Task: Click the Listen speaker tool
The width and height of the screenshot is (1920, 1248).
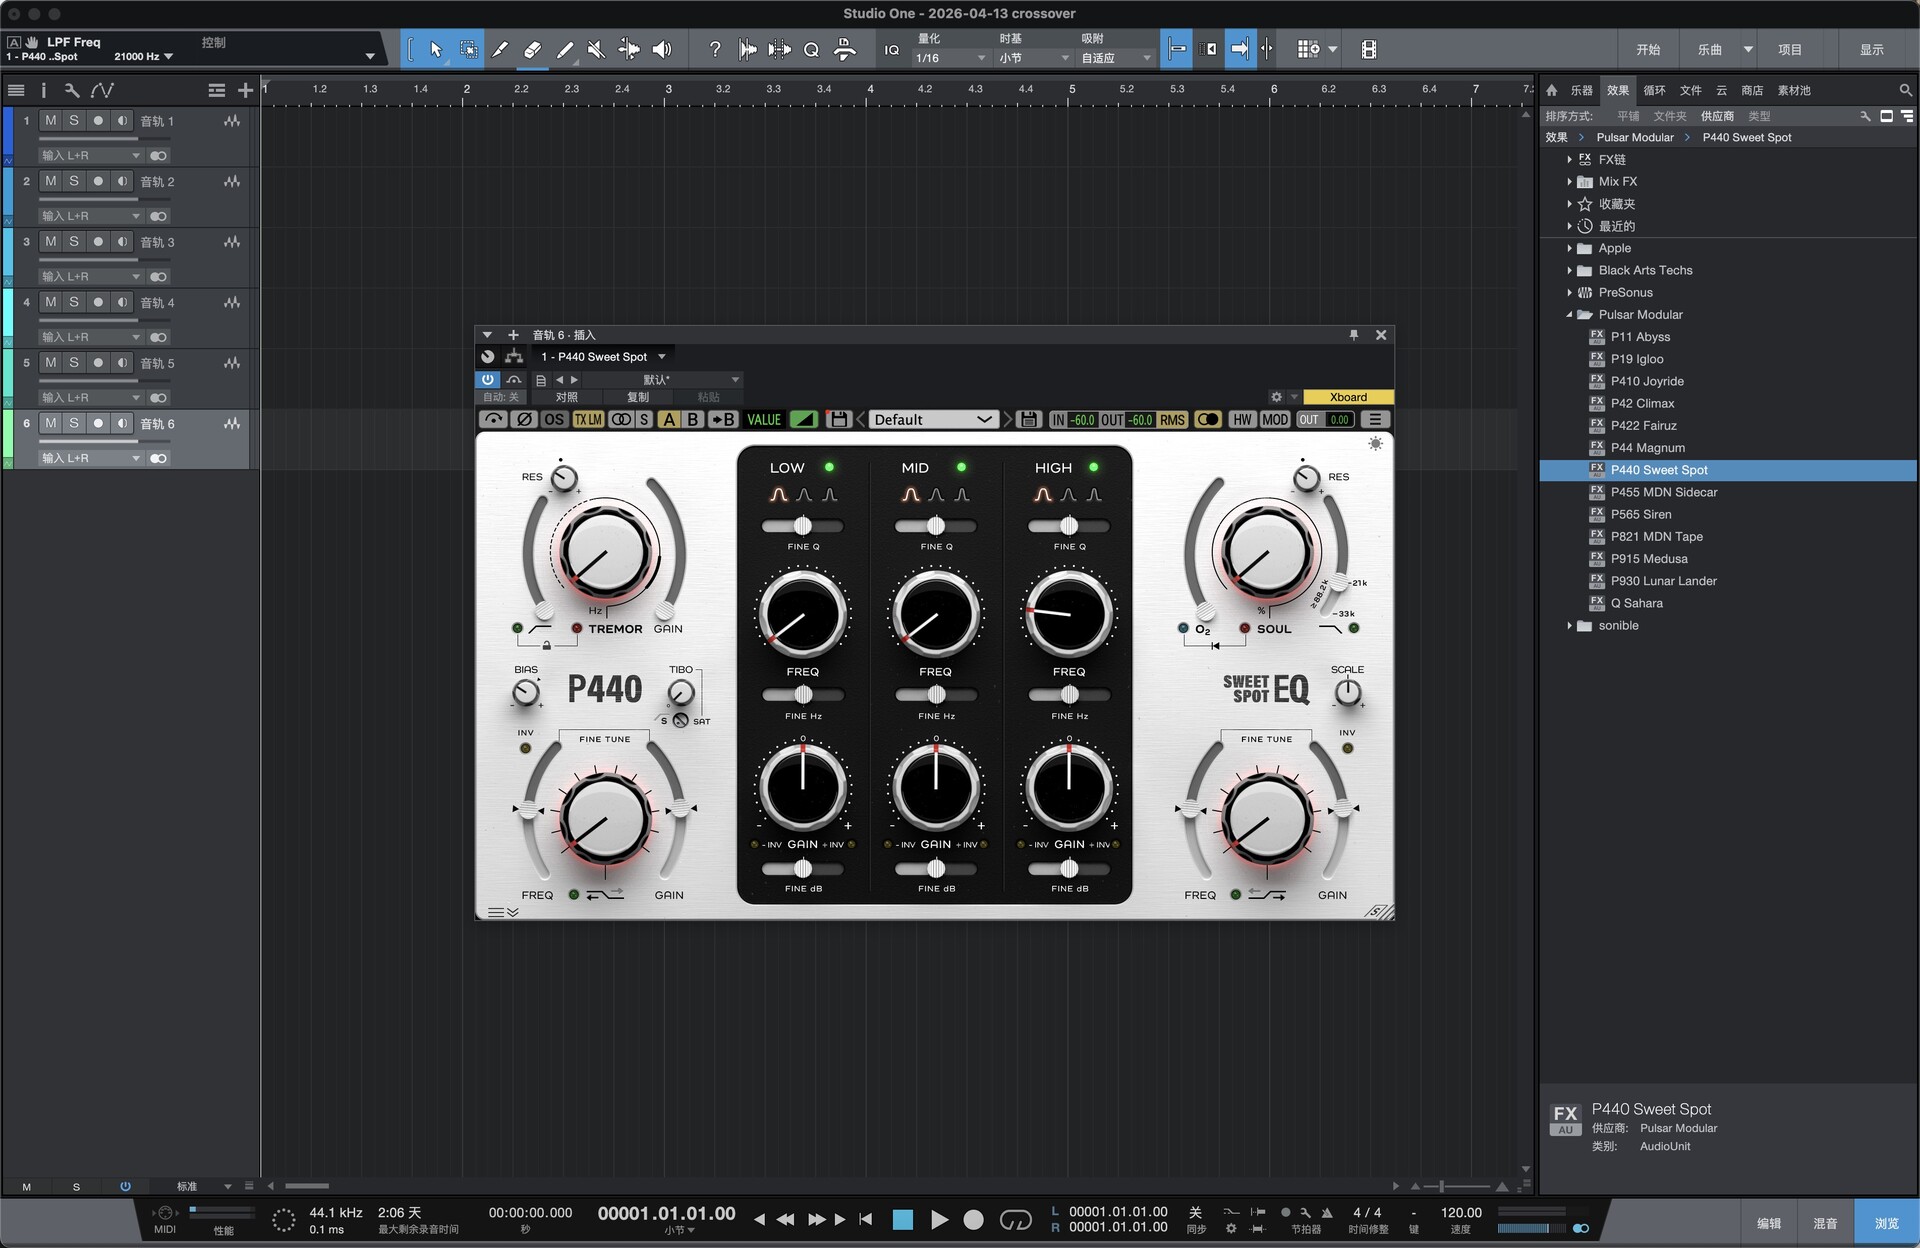Action: 662,49
